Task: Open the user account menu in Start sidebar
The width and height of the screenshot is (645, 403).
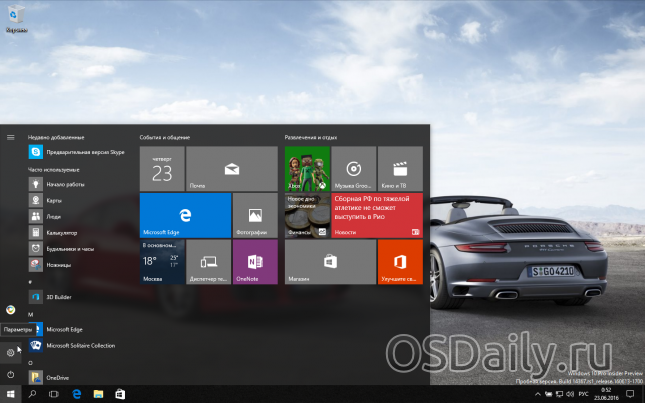Action: tap(10, 309)
